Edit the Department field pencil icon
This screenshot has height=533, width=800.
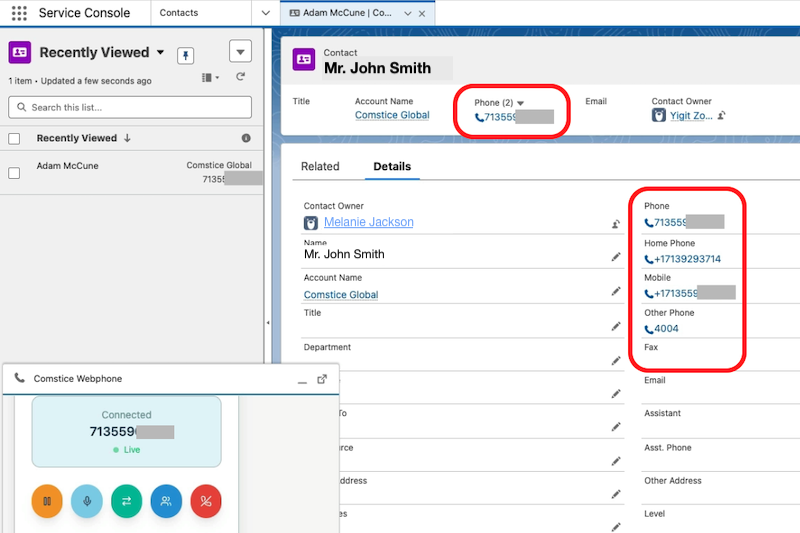click(616, 361)
